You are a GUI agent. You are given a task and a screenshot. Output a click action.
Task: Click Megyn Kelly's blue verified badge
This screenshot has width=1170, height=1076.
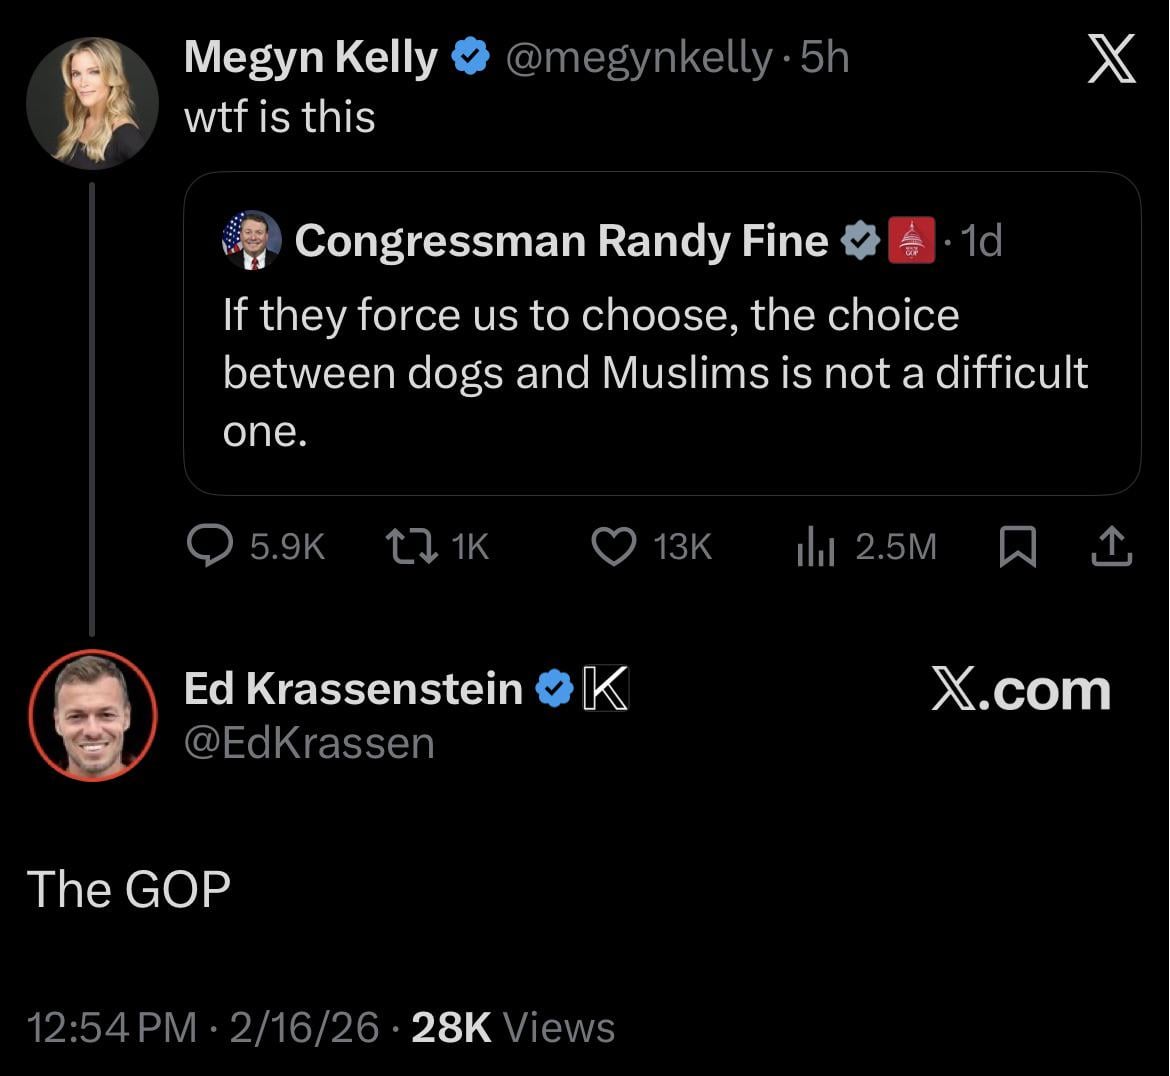pos(471,58)
